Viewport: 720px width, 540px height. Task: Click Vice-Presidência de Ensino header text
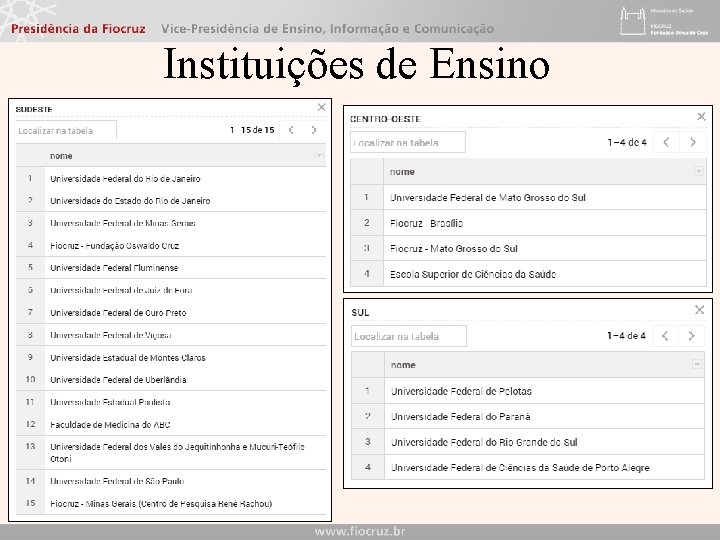(327, 28)
